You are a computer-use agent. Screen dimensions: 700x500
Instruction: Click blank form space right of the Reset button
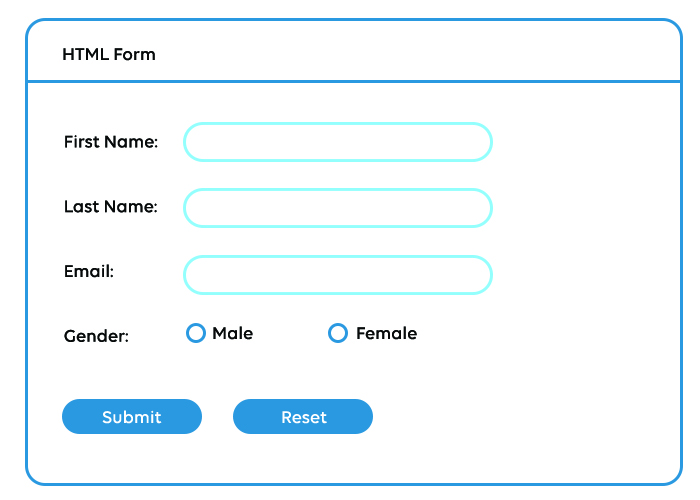[x=520, y=417]
